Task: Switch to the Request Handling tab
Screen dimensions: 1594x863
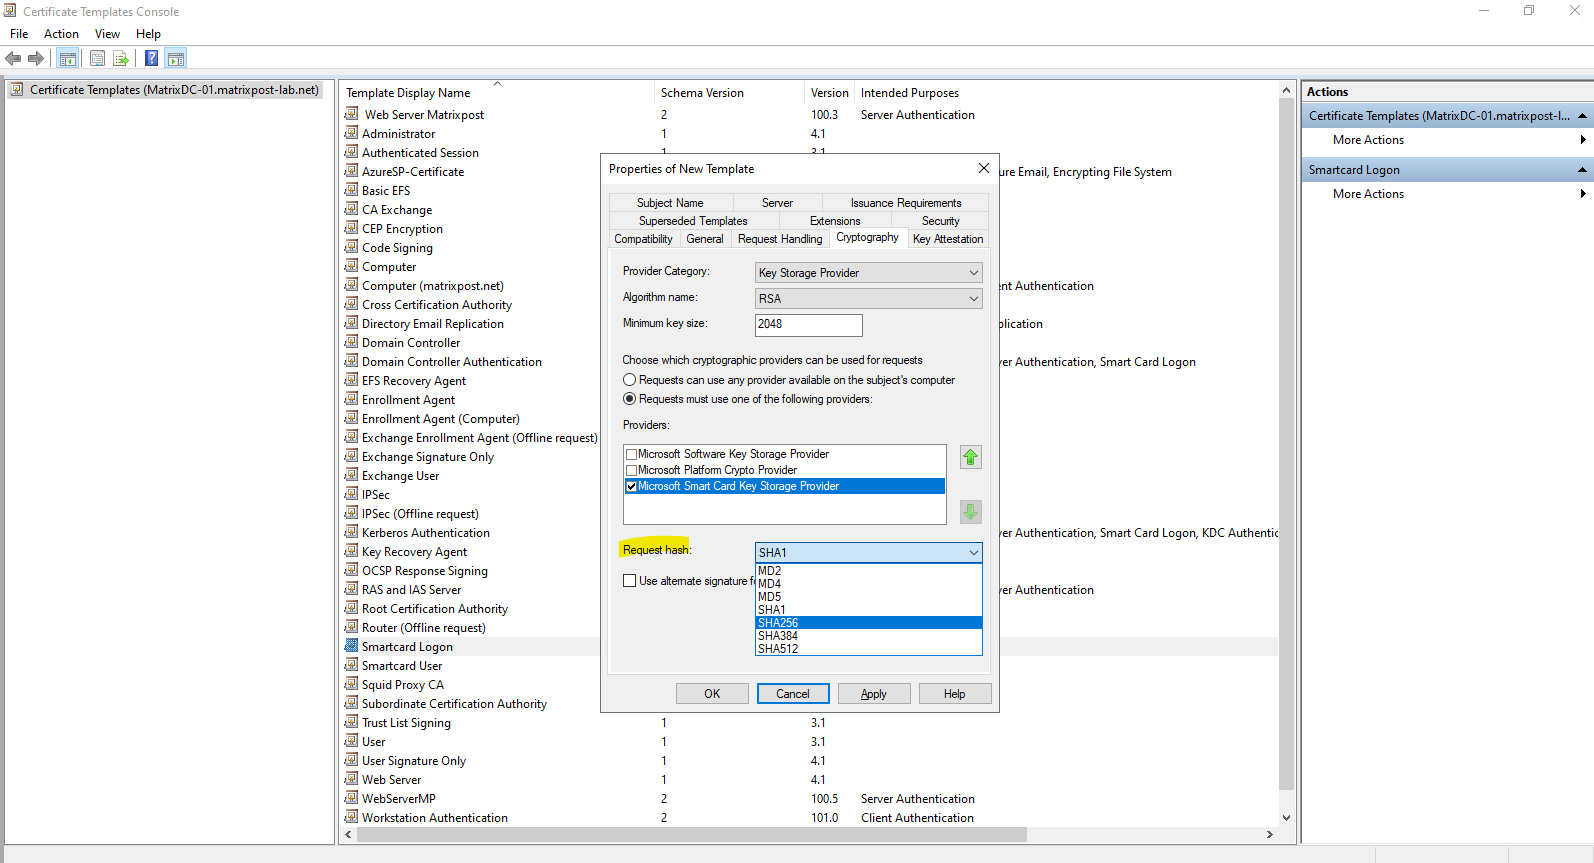Action: click(780, 239)
